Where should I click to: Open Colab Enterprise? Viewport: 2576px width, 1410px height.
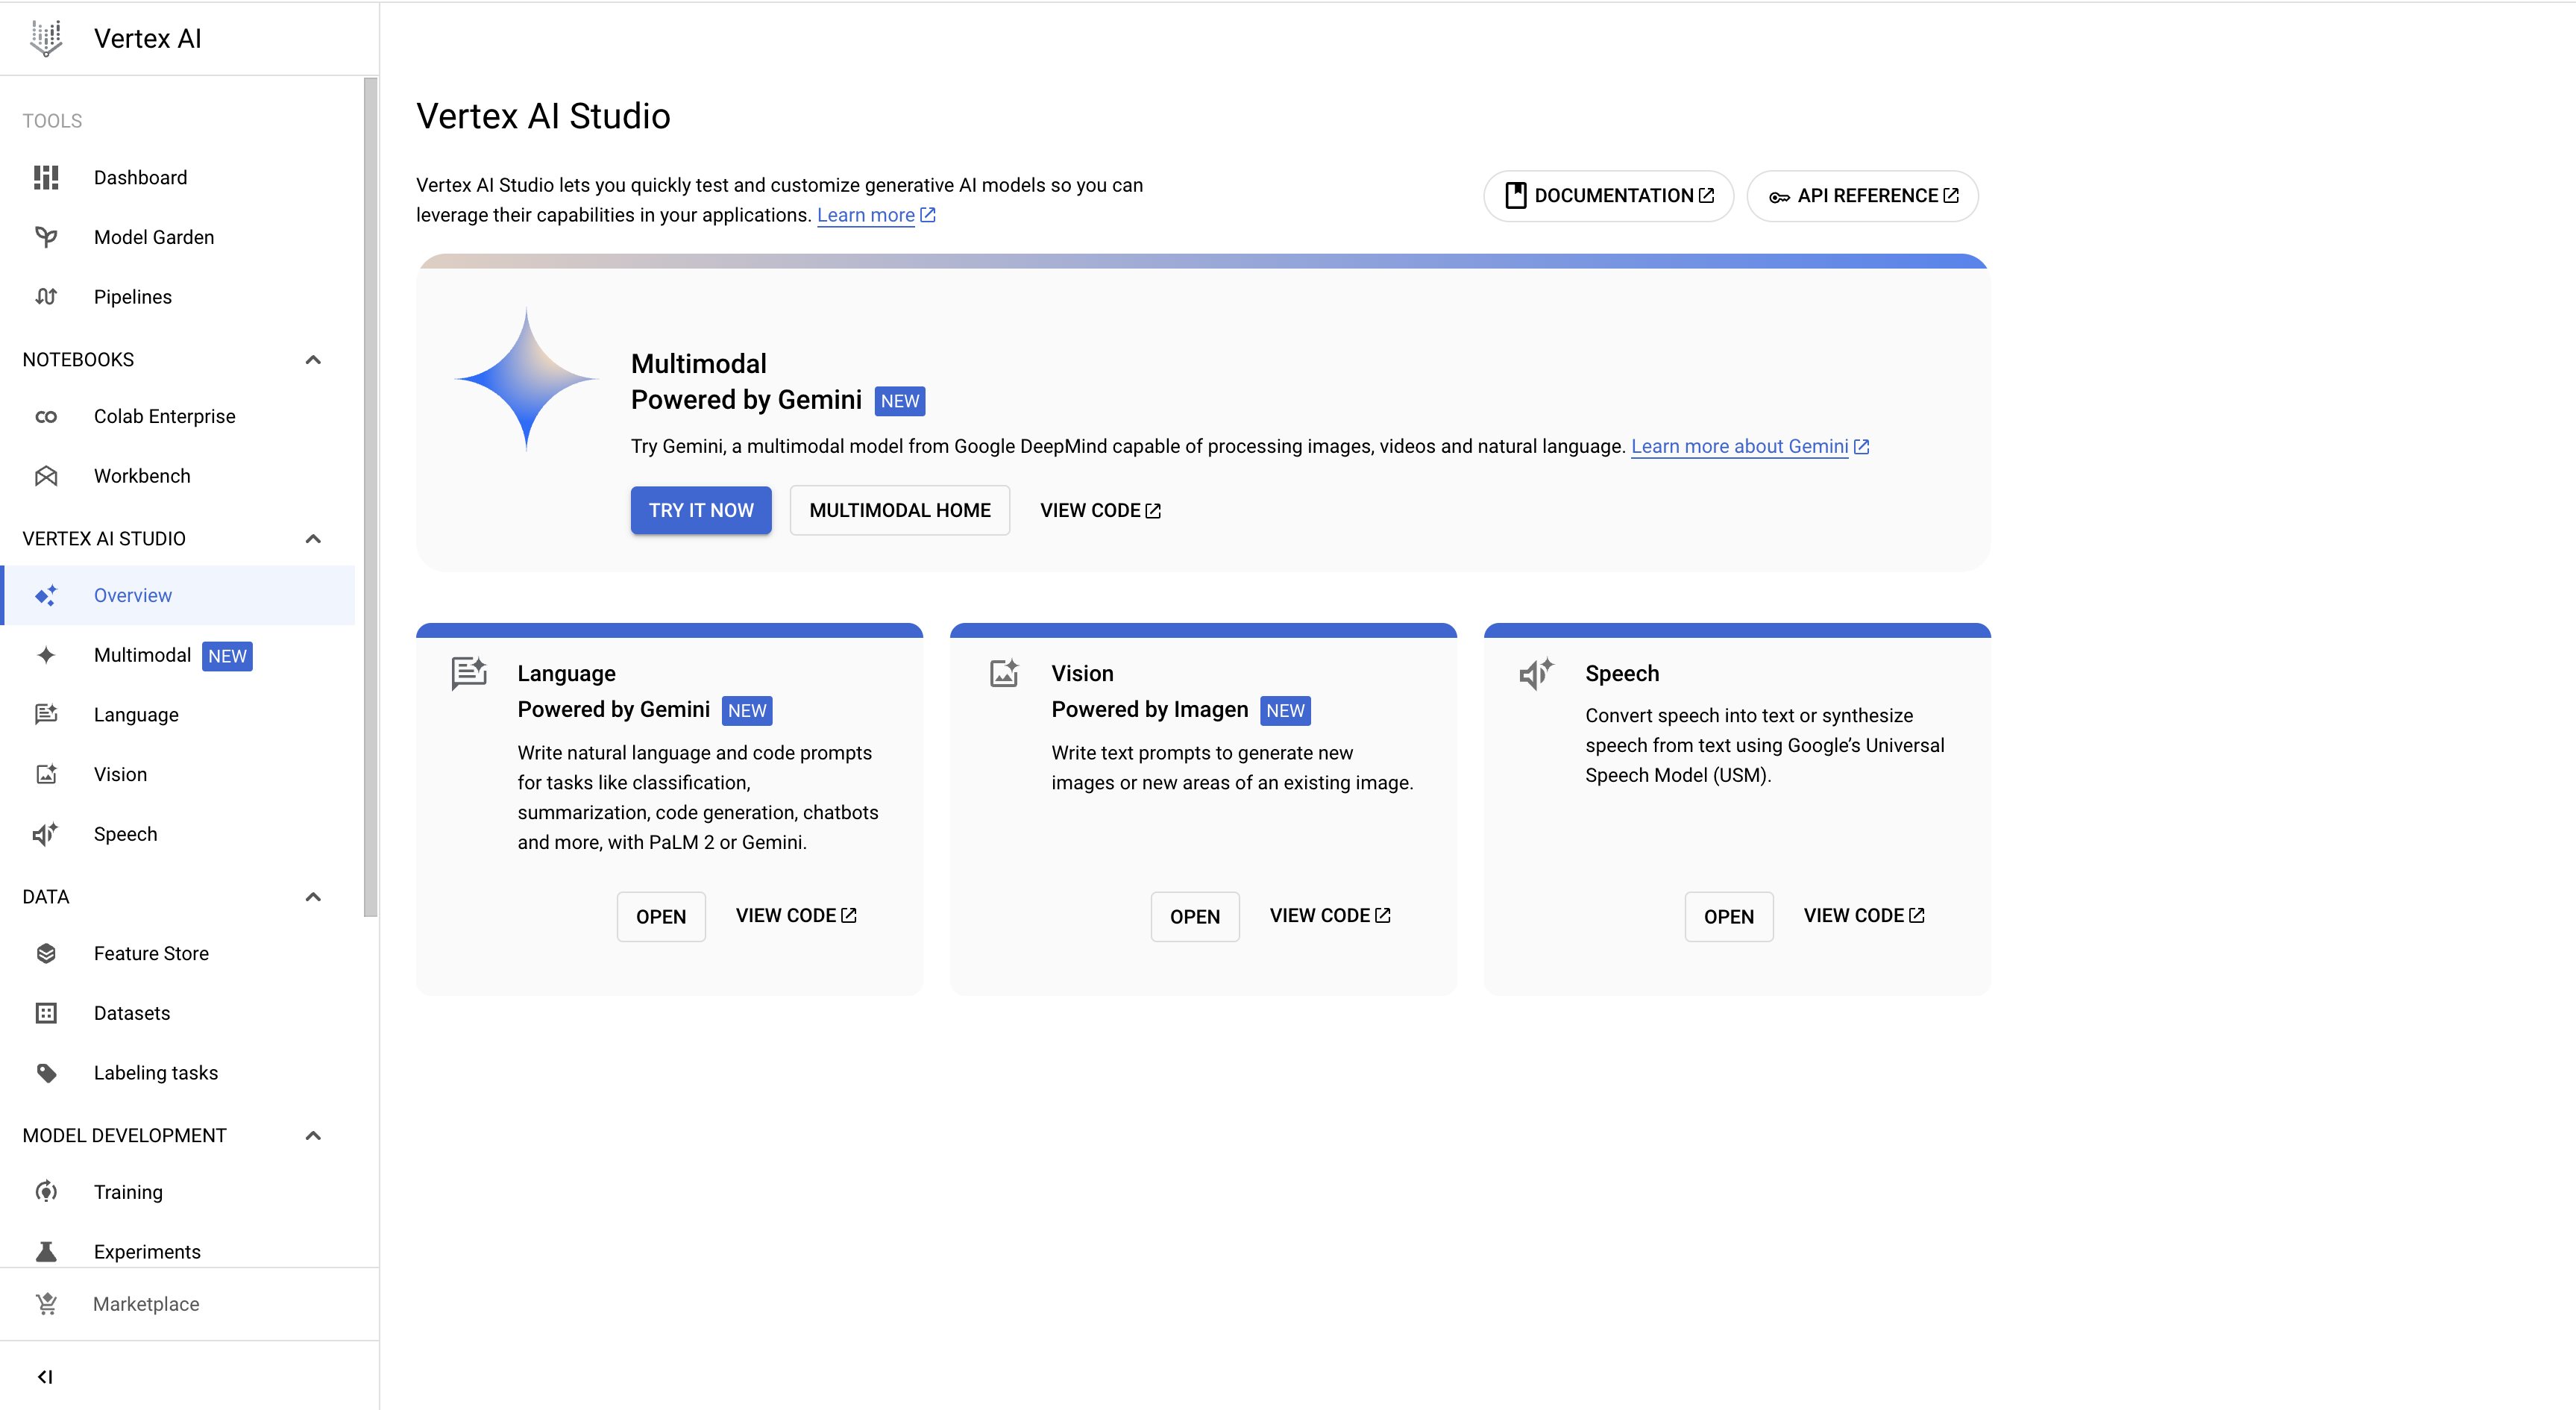tap(178, 416)
